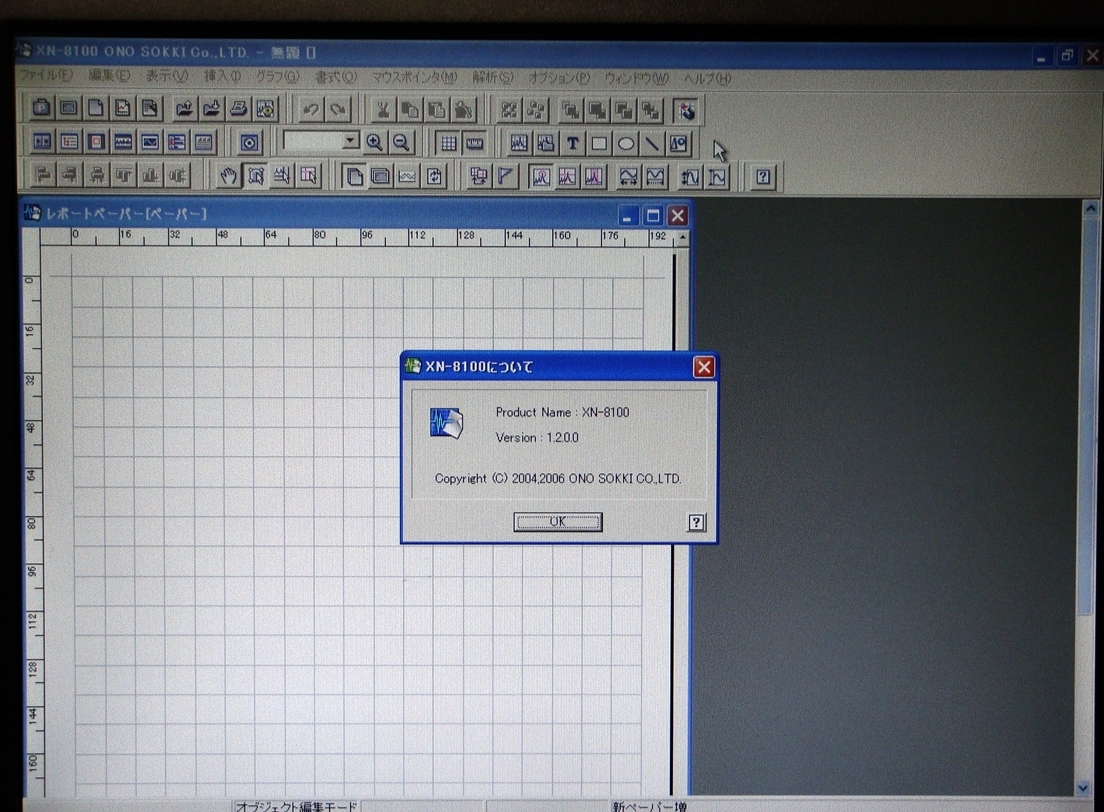The image size is (1104, 812).
Task: Close the レポートペーパー window
Action: tap(677, 215)
